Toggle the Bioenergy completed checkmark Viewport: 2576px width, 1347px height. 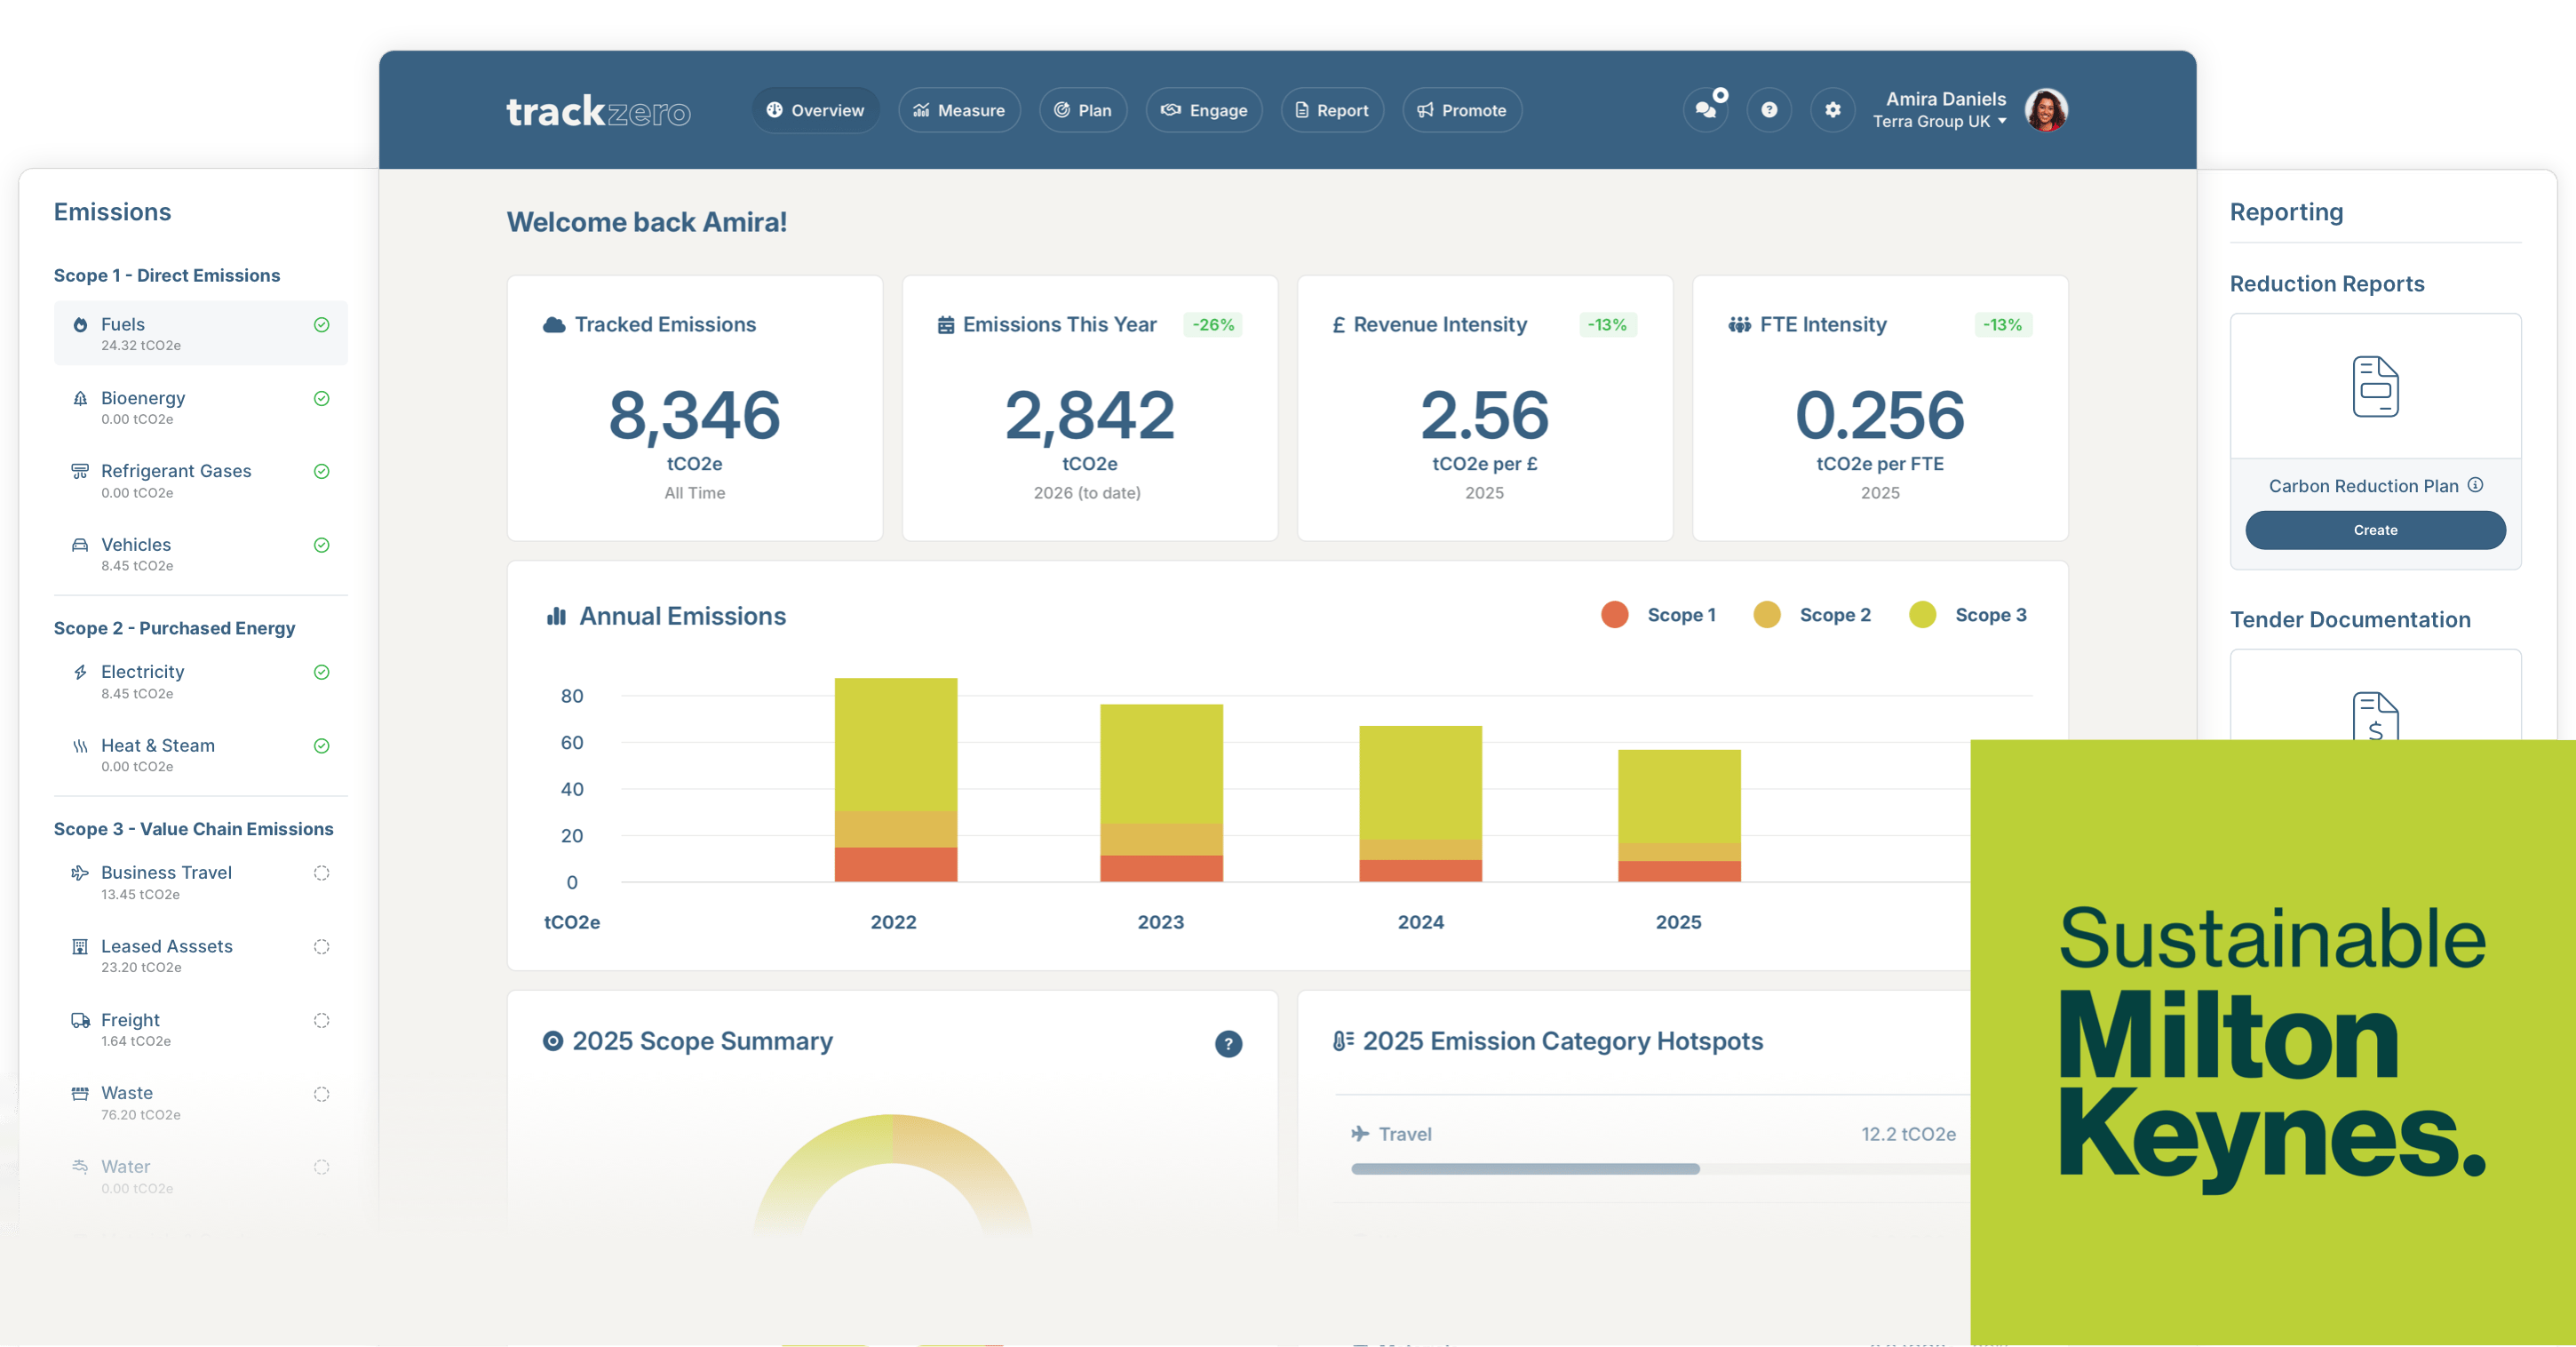(322, 398)
